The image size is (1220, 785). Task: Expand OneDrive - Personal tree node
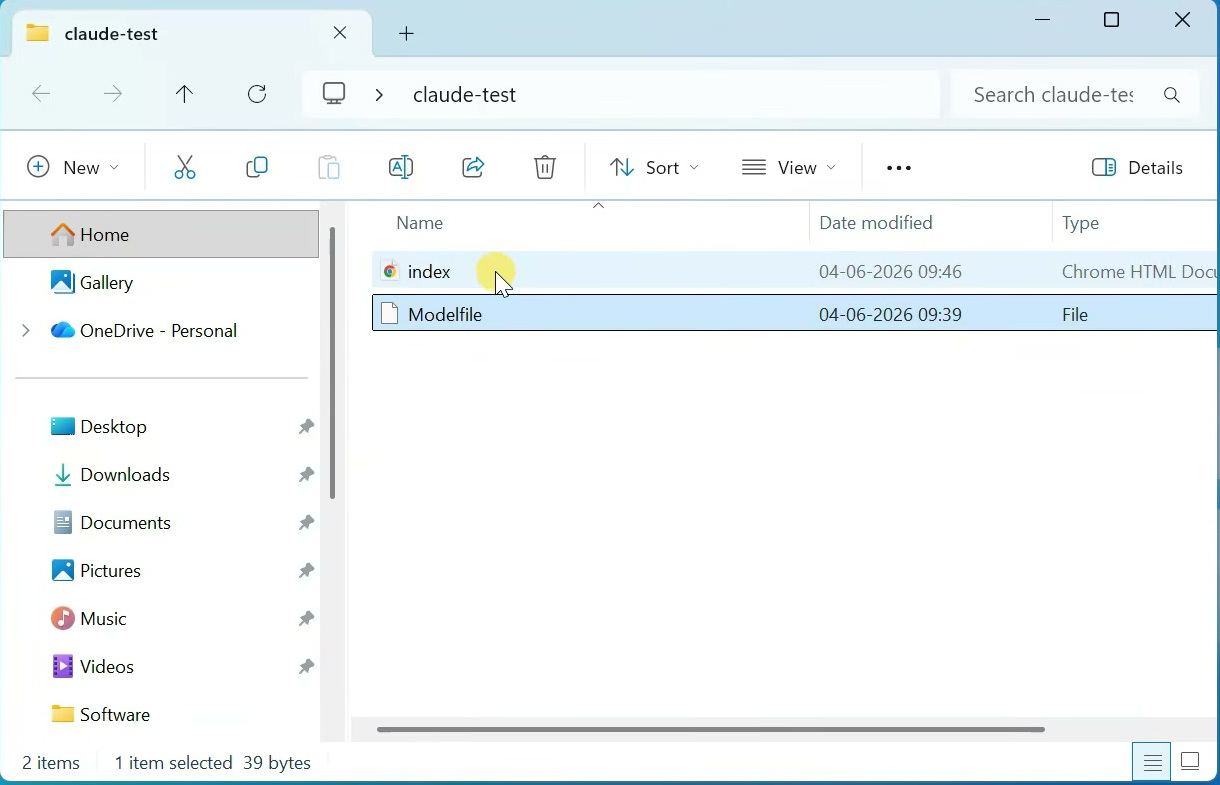click(x=26, y=331)
